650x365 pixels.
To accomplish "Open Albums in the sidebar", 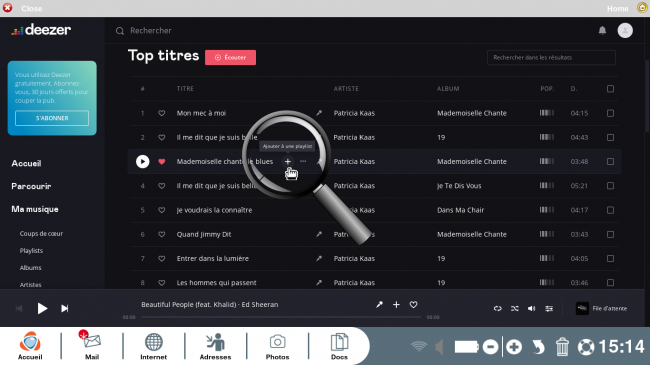I will [x=30, y=268].
